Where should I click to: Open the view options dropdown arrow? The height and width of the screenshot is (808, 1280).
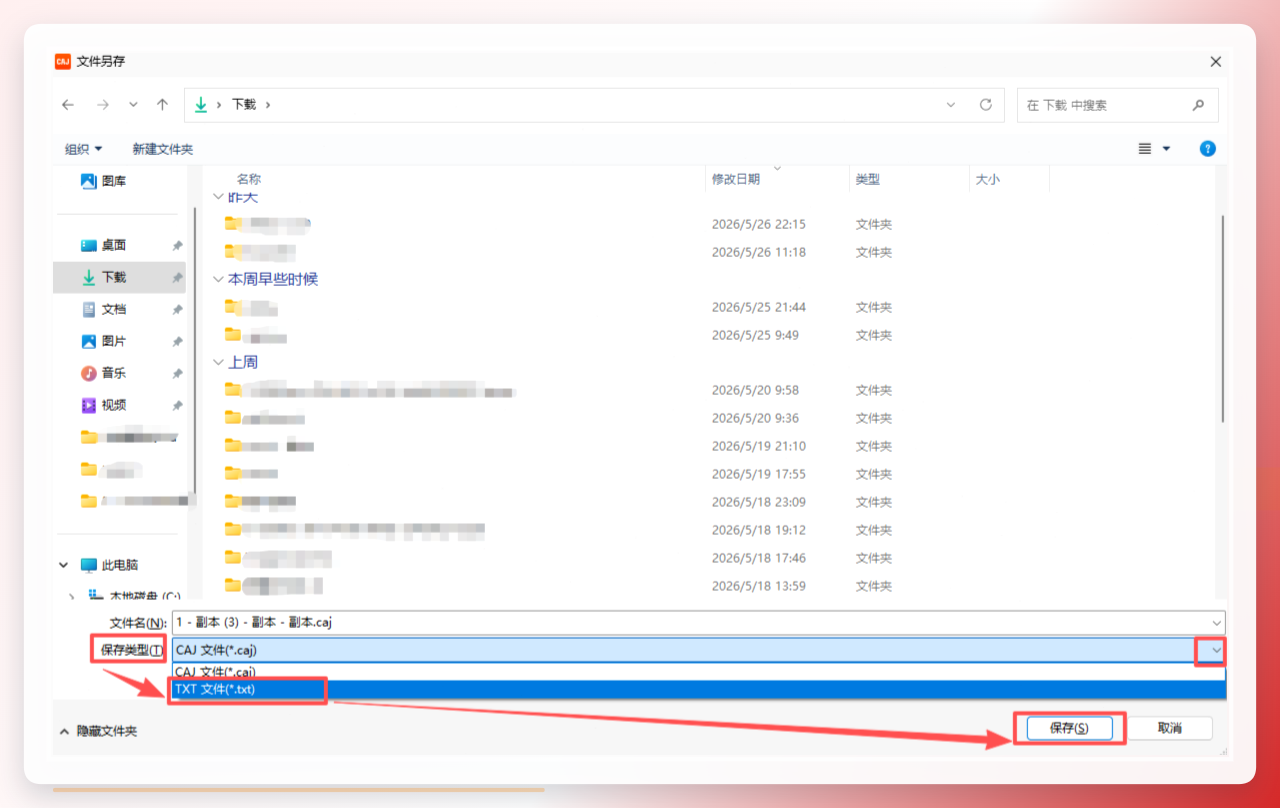point(1166,149)
